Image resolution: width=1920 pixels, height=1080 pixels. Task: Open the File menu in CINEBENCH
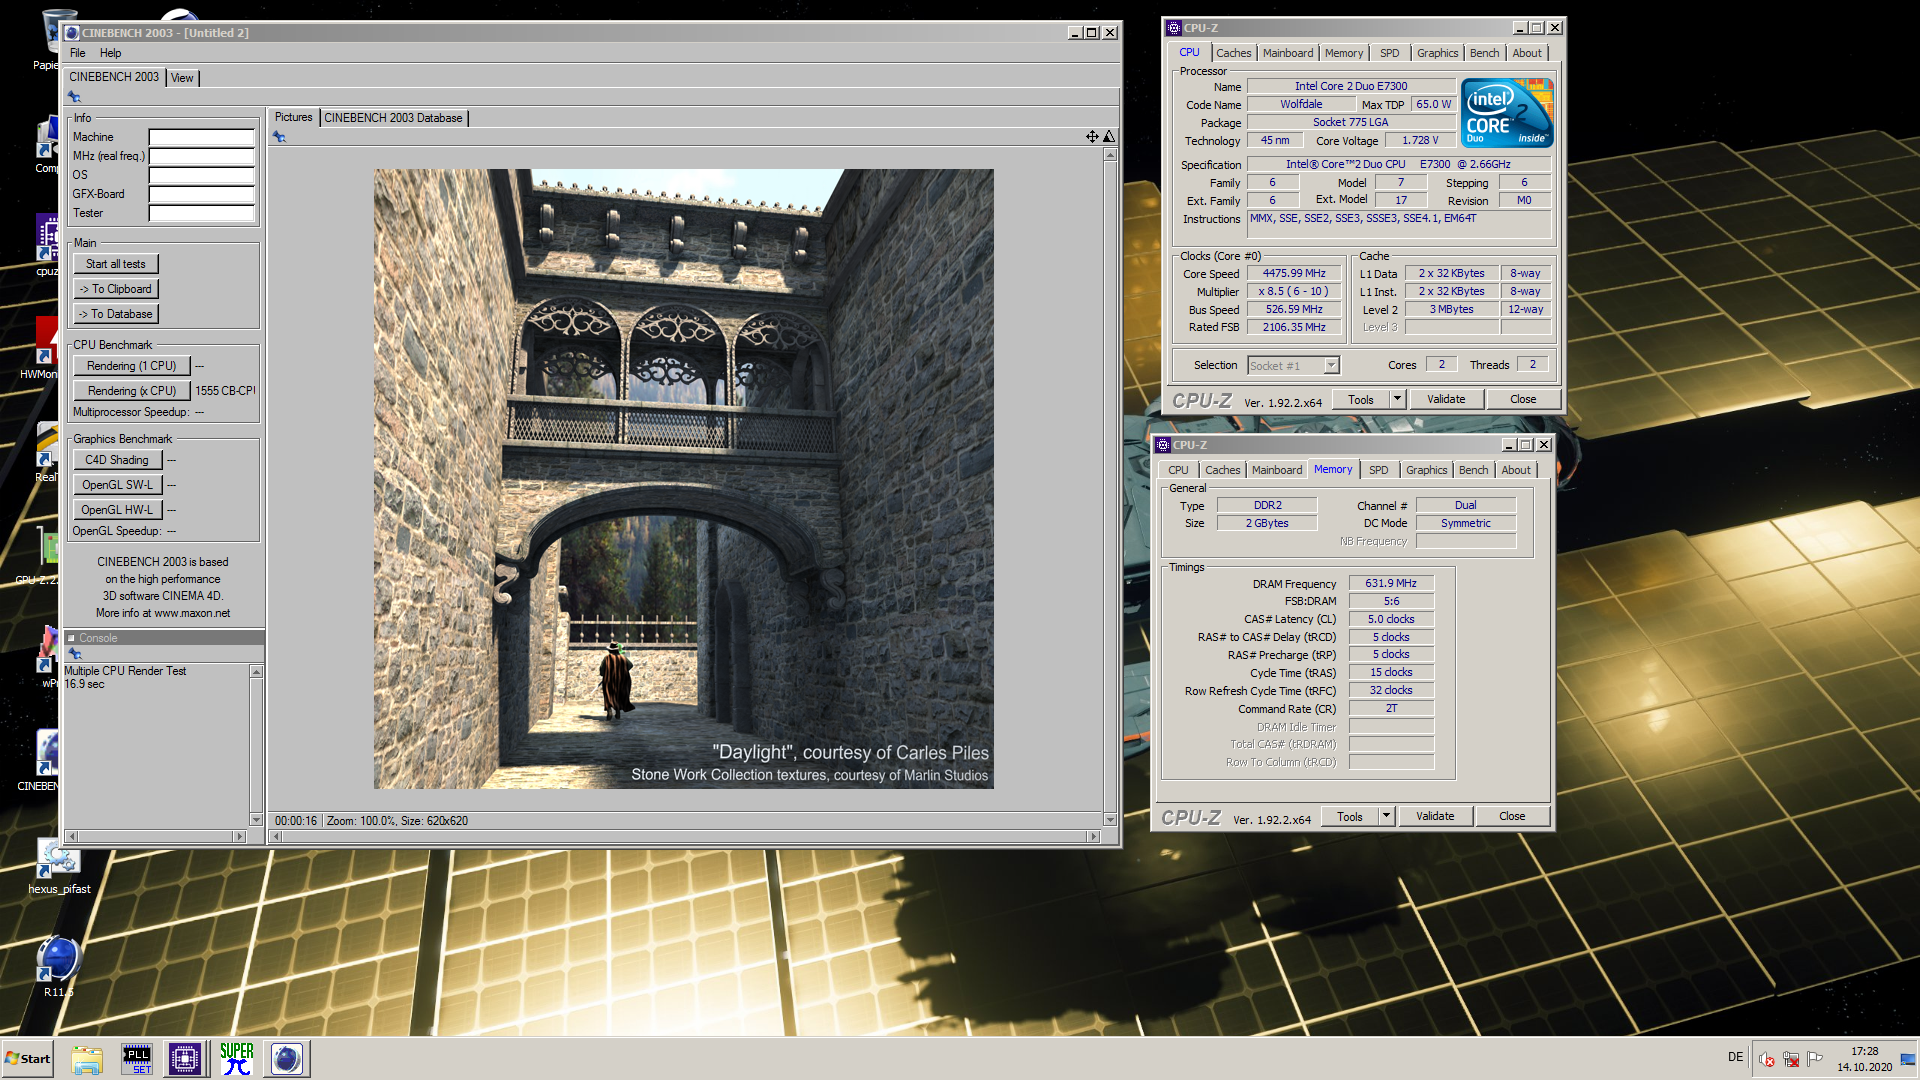78,53
